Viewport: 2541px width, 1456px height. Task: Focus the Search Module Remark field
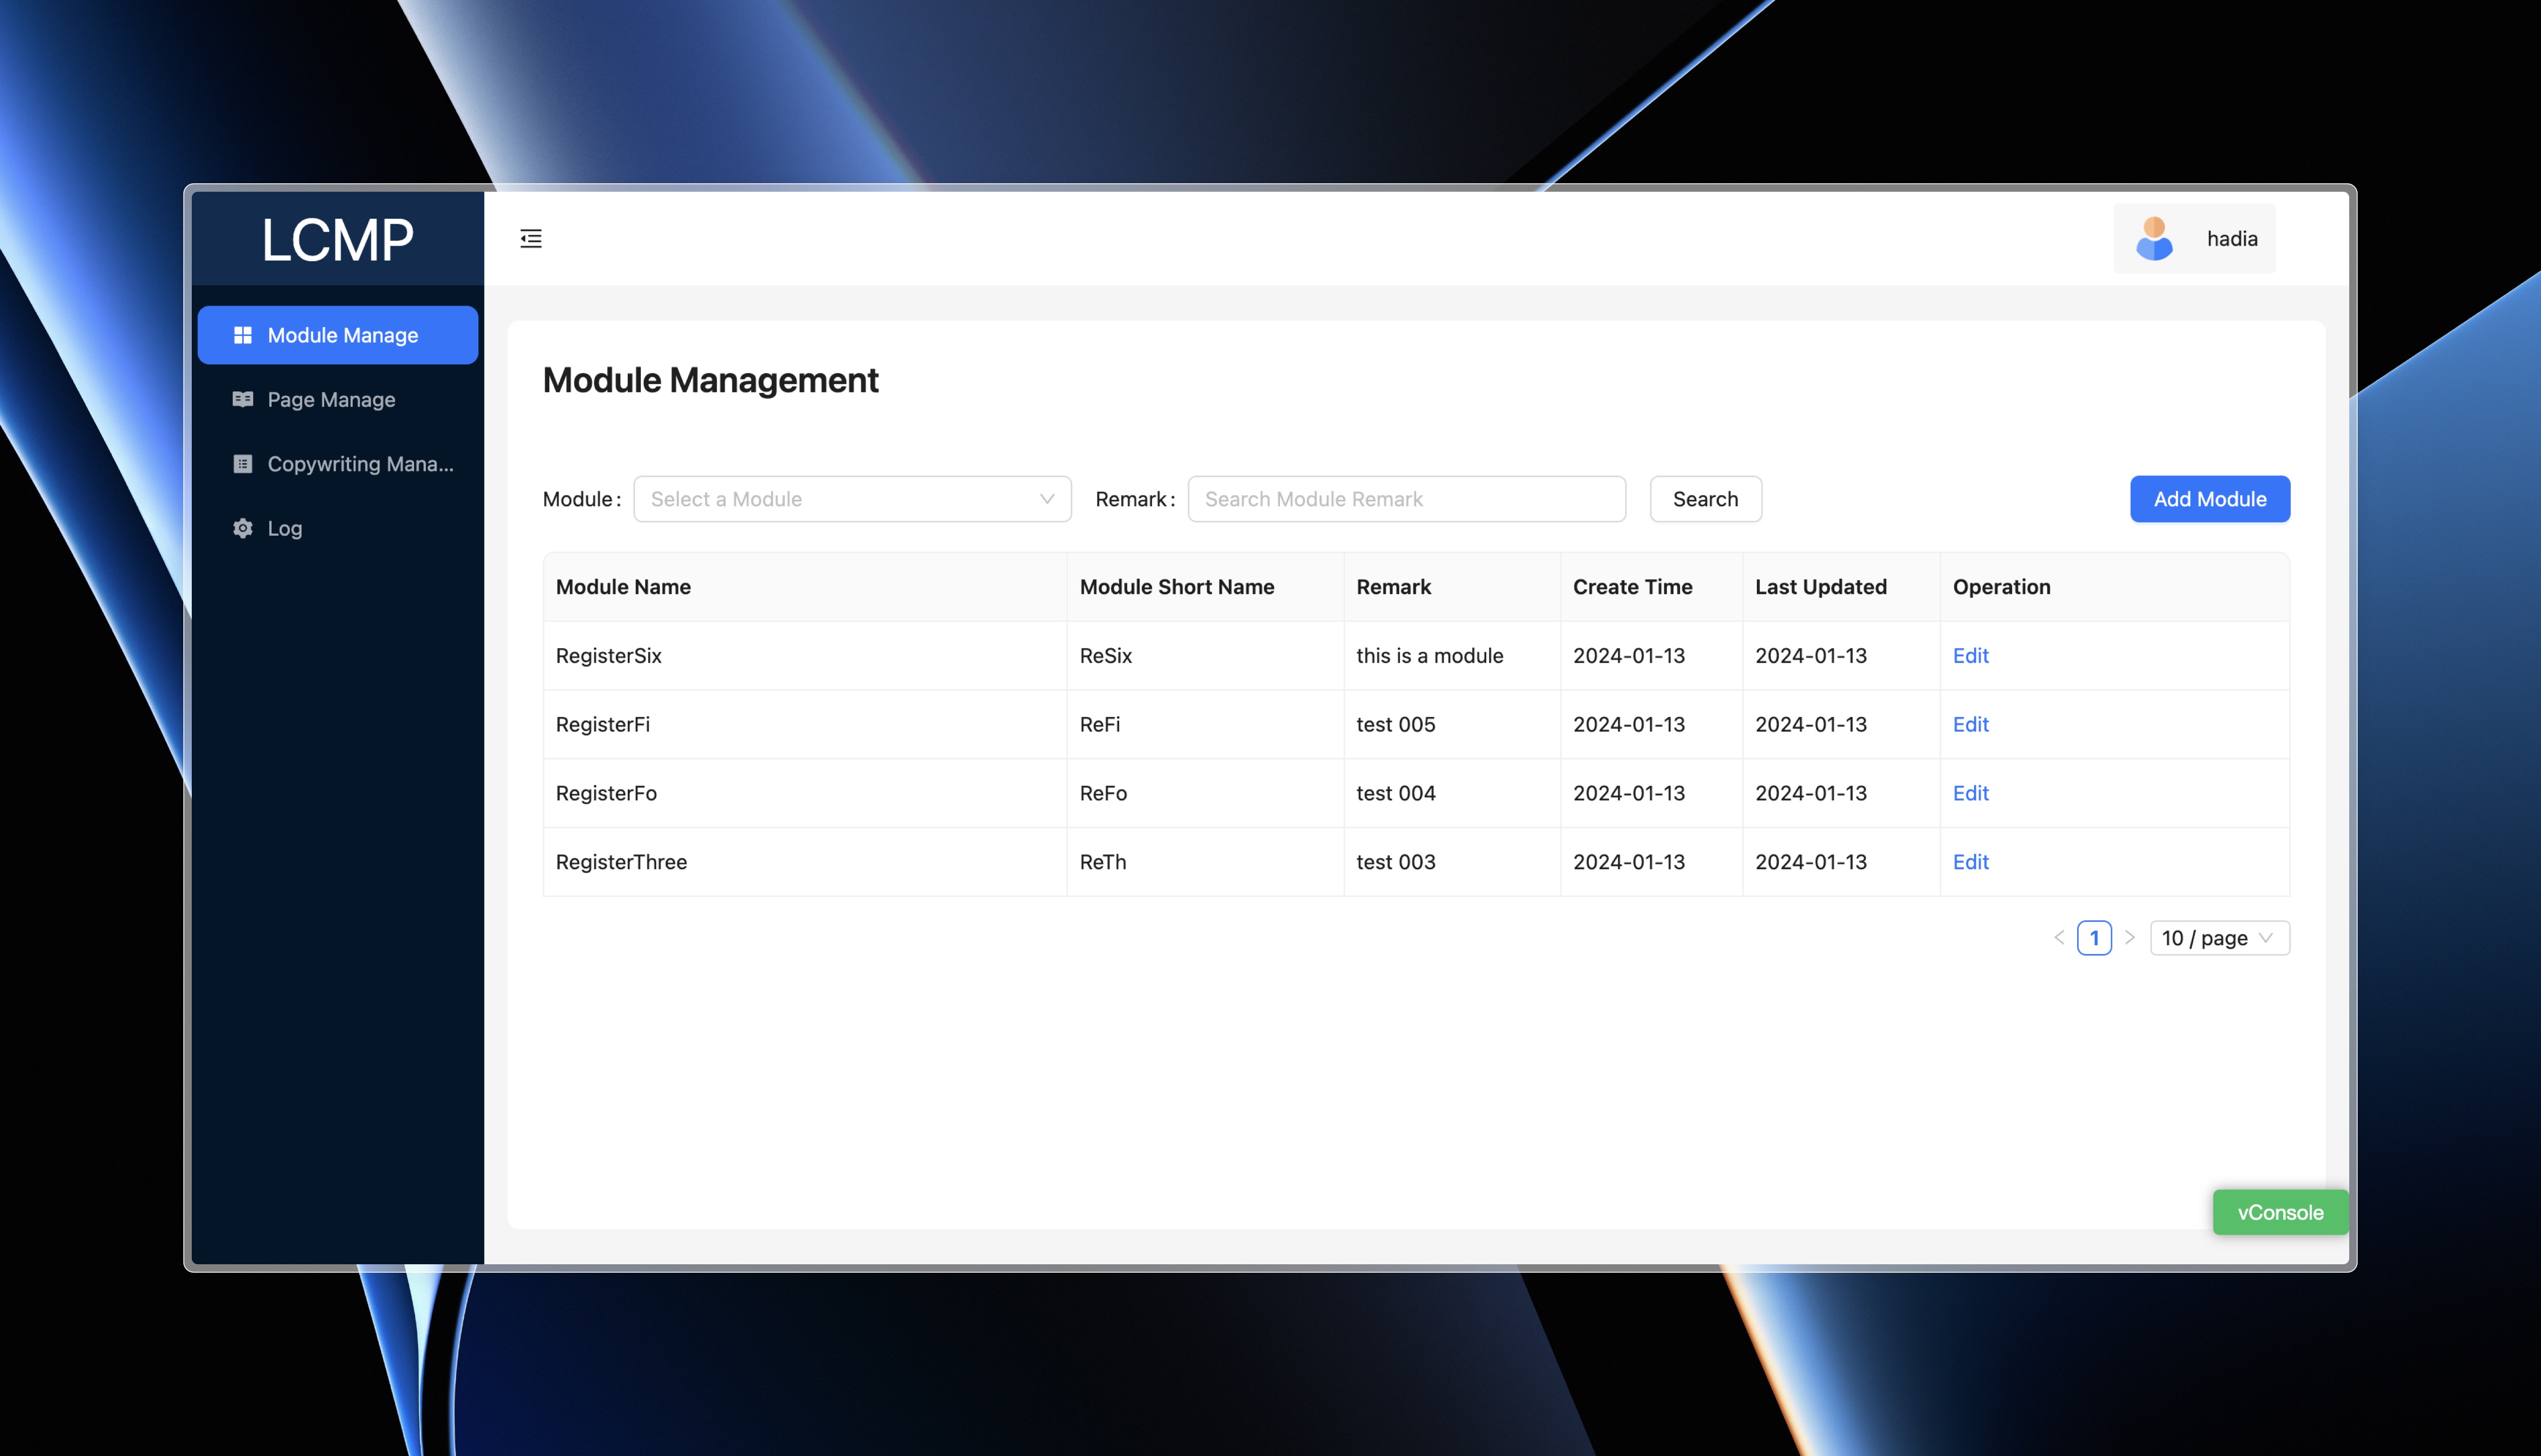pyautogui.click(x=1406, y=499)
